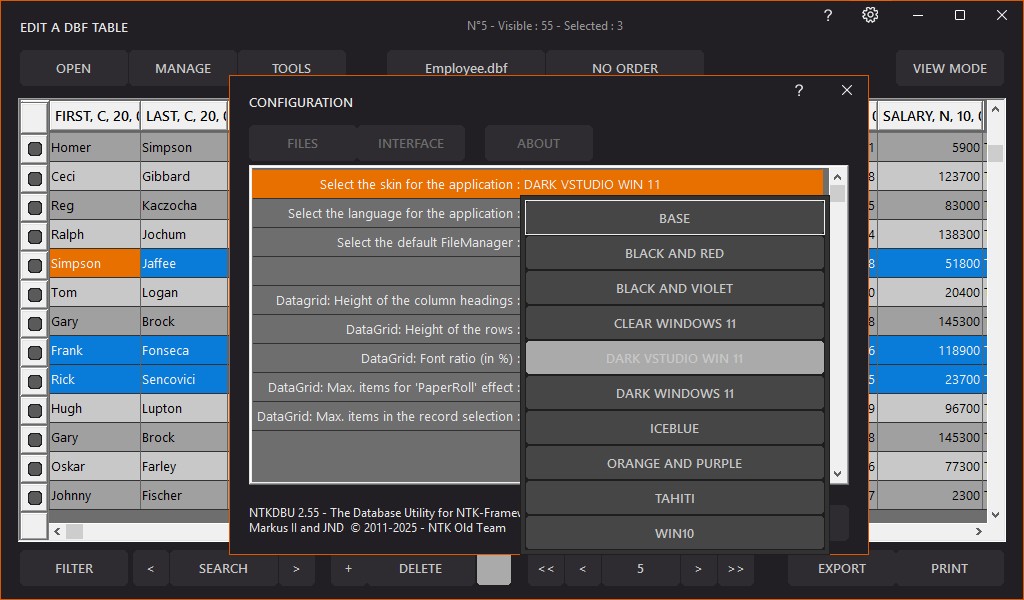Screen dimensions: 1024x600
Task: Open the TOOLS menu
Action: point(291,68)
